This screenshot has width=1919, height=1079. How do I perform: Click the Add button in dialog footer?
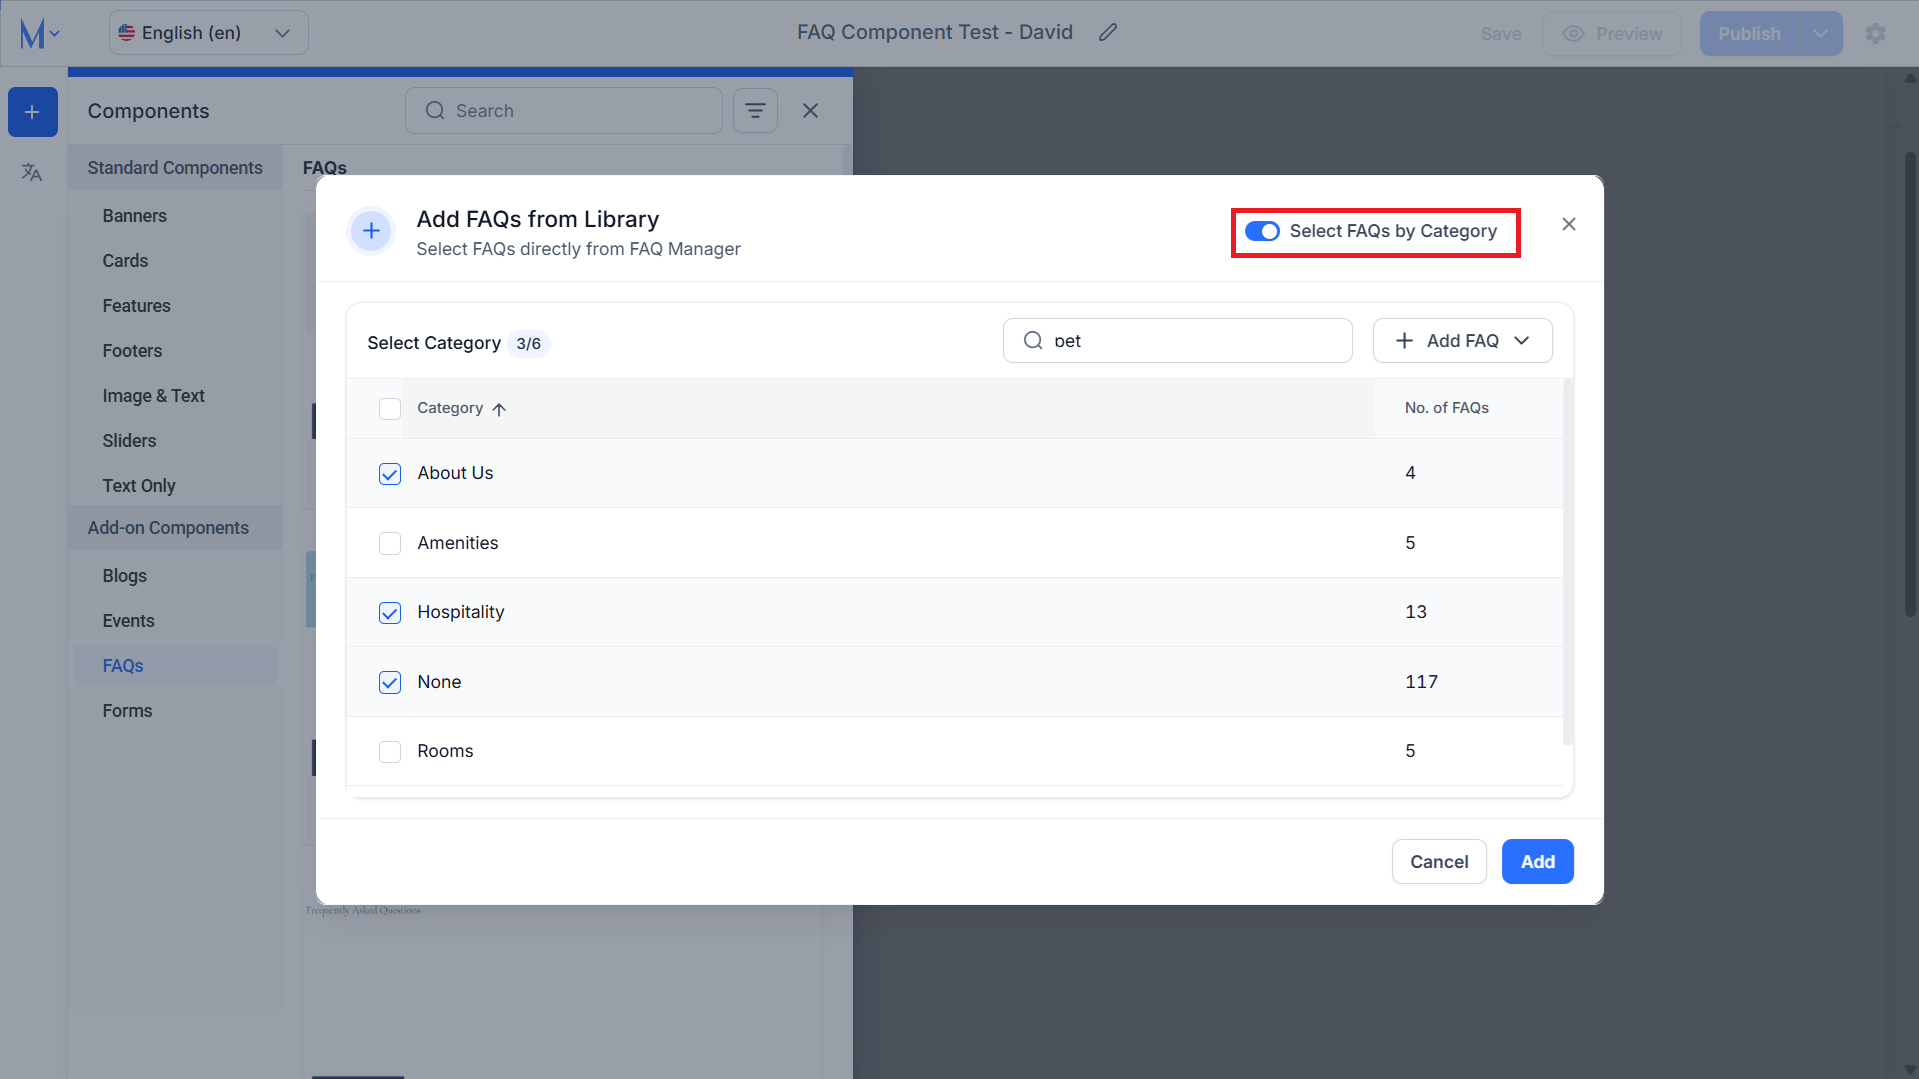pyautogui.click(x=1538, y=862)
